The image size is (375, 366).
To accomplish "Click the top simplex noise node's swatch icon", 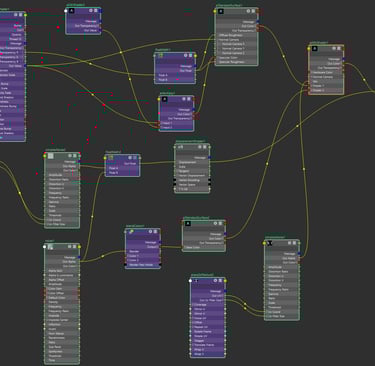I will pyautogui.click(x=50, y=156).
